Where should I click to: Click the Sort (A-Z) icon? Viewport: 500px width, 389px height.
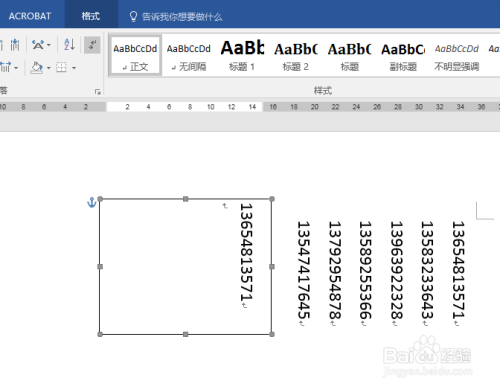coord(69,44)
